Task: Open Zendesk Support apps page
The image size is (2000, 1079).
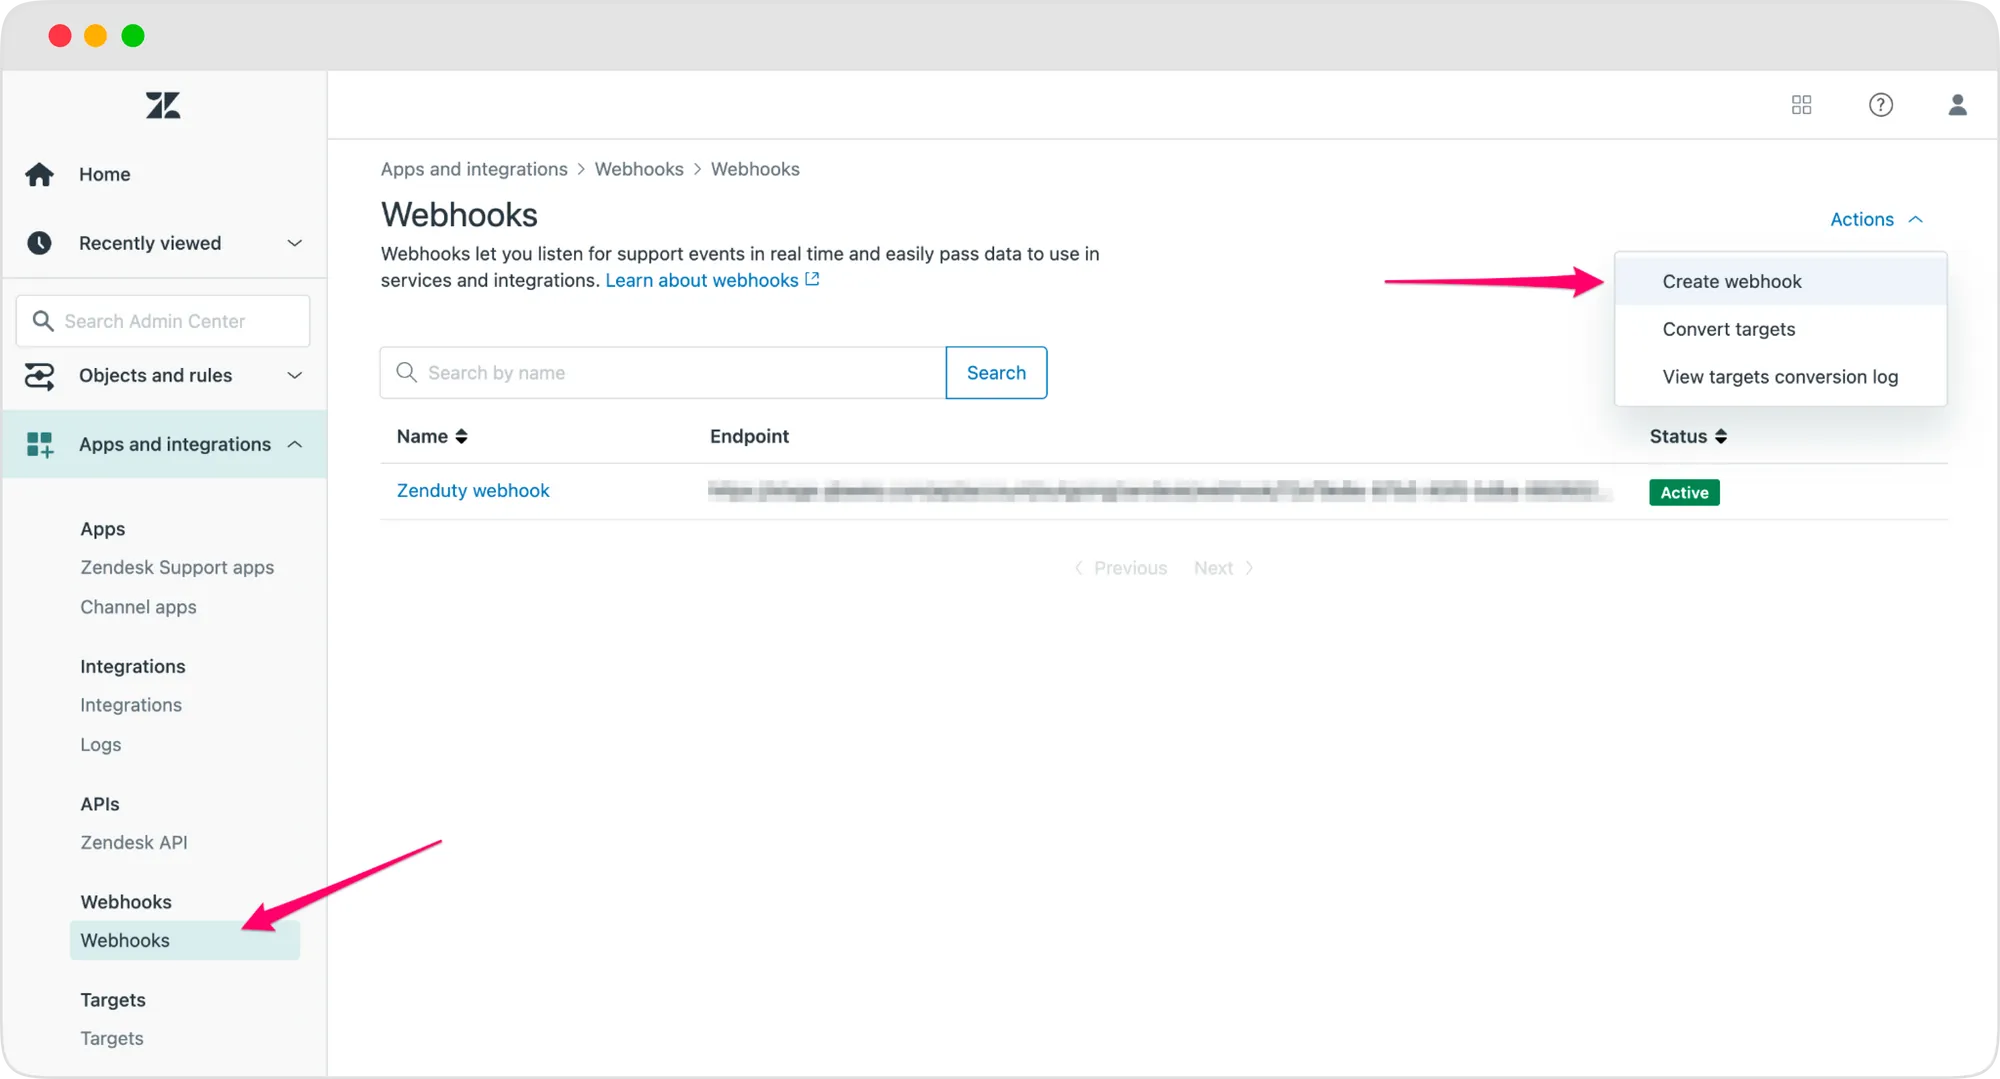Action: pyautogui.click(x=177, y=567)
